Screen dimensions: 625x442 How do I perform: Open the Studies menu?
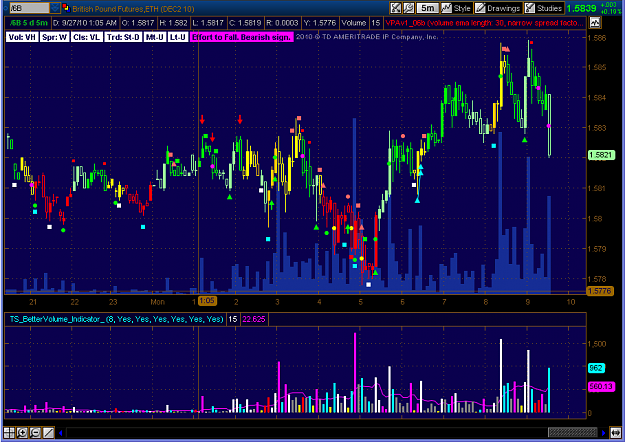pyautogui.click(x=544, y=8)
